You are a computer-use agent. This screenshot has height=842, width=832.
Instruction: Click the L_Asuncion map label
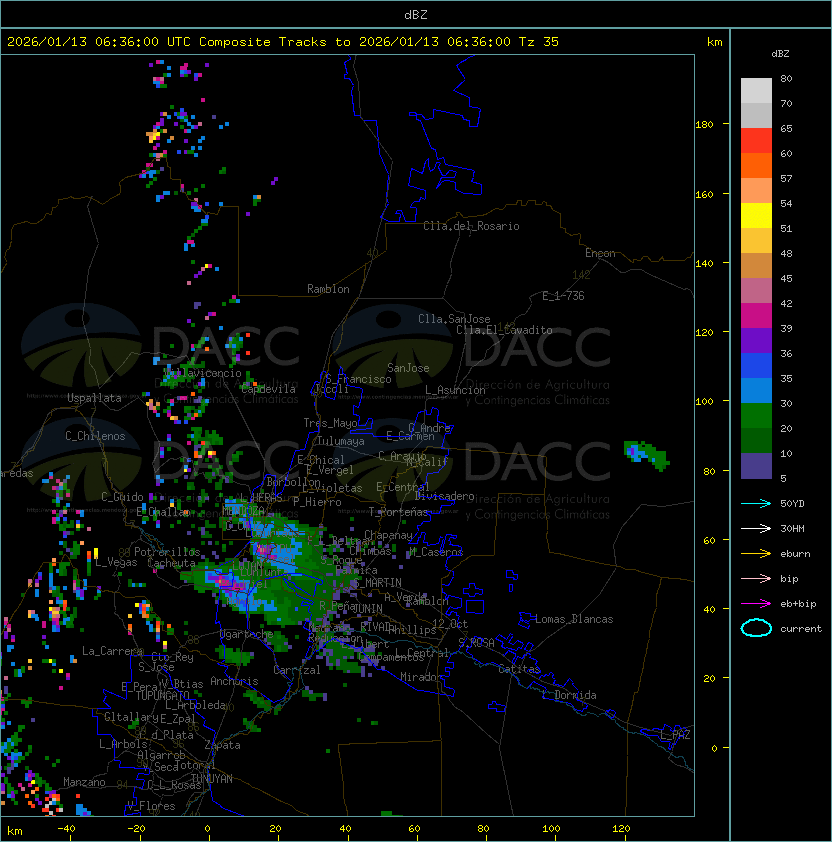[455, 390]
